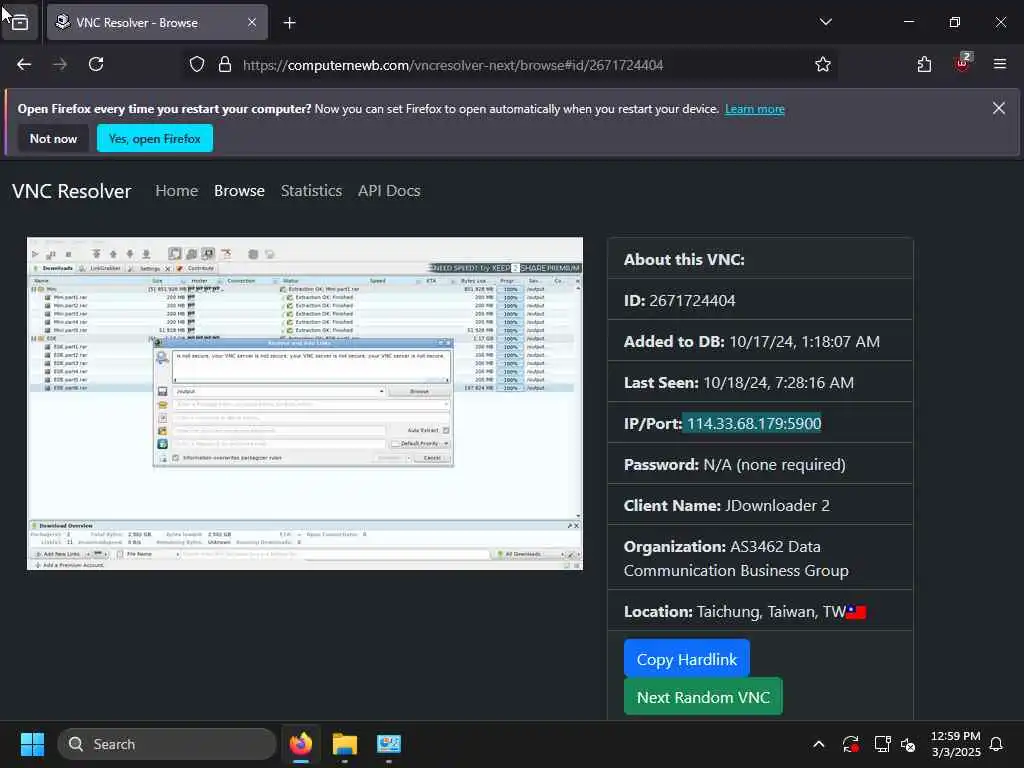Open a new browser tab
This screenshot has width=1024, height=768.
point(289,23)
